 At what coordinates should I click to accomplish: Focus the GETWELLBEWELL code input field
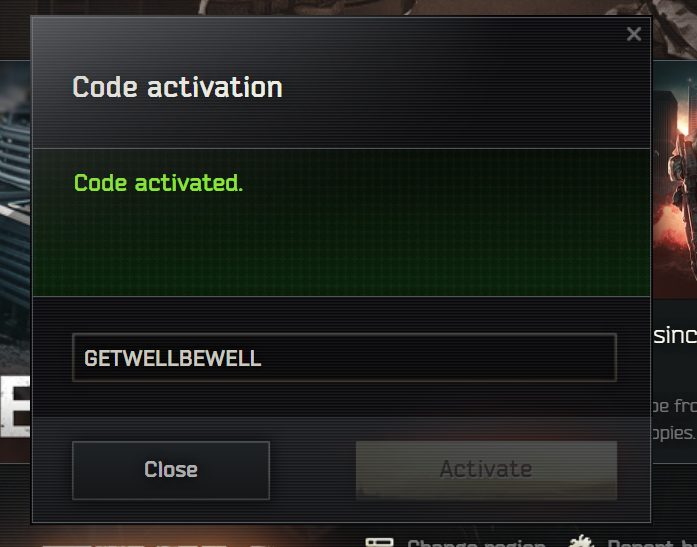344,358
